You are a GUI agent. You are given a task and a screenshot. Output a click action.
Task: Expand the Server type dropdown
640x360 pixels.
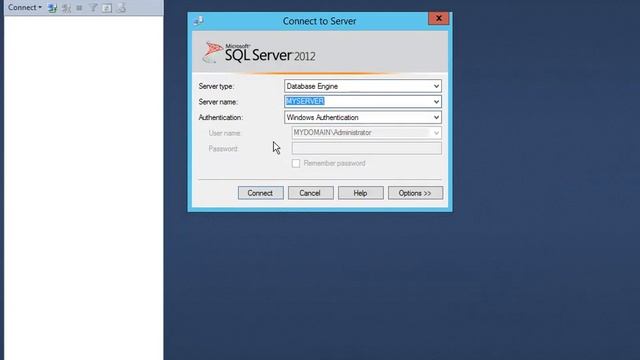(x=436, y=86)
